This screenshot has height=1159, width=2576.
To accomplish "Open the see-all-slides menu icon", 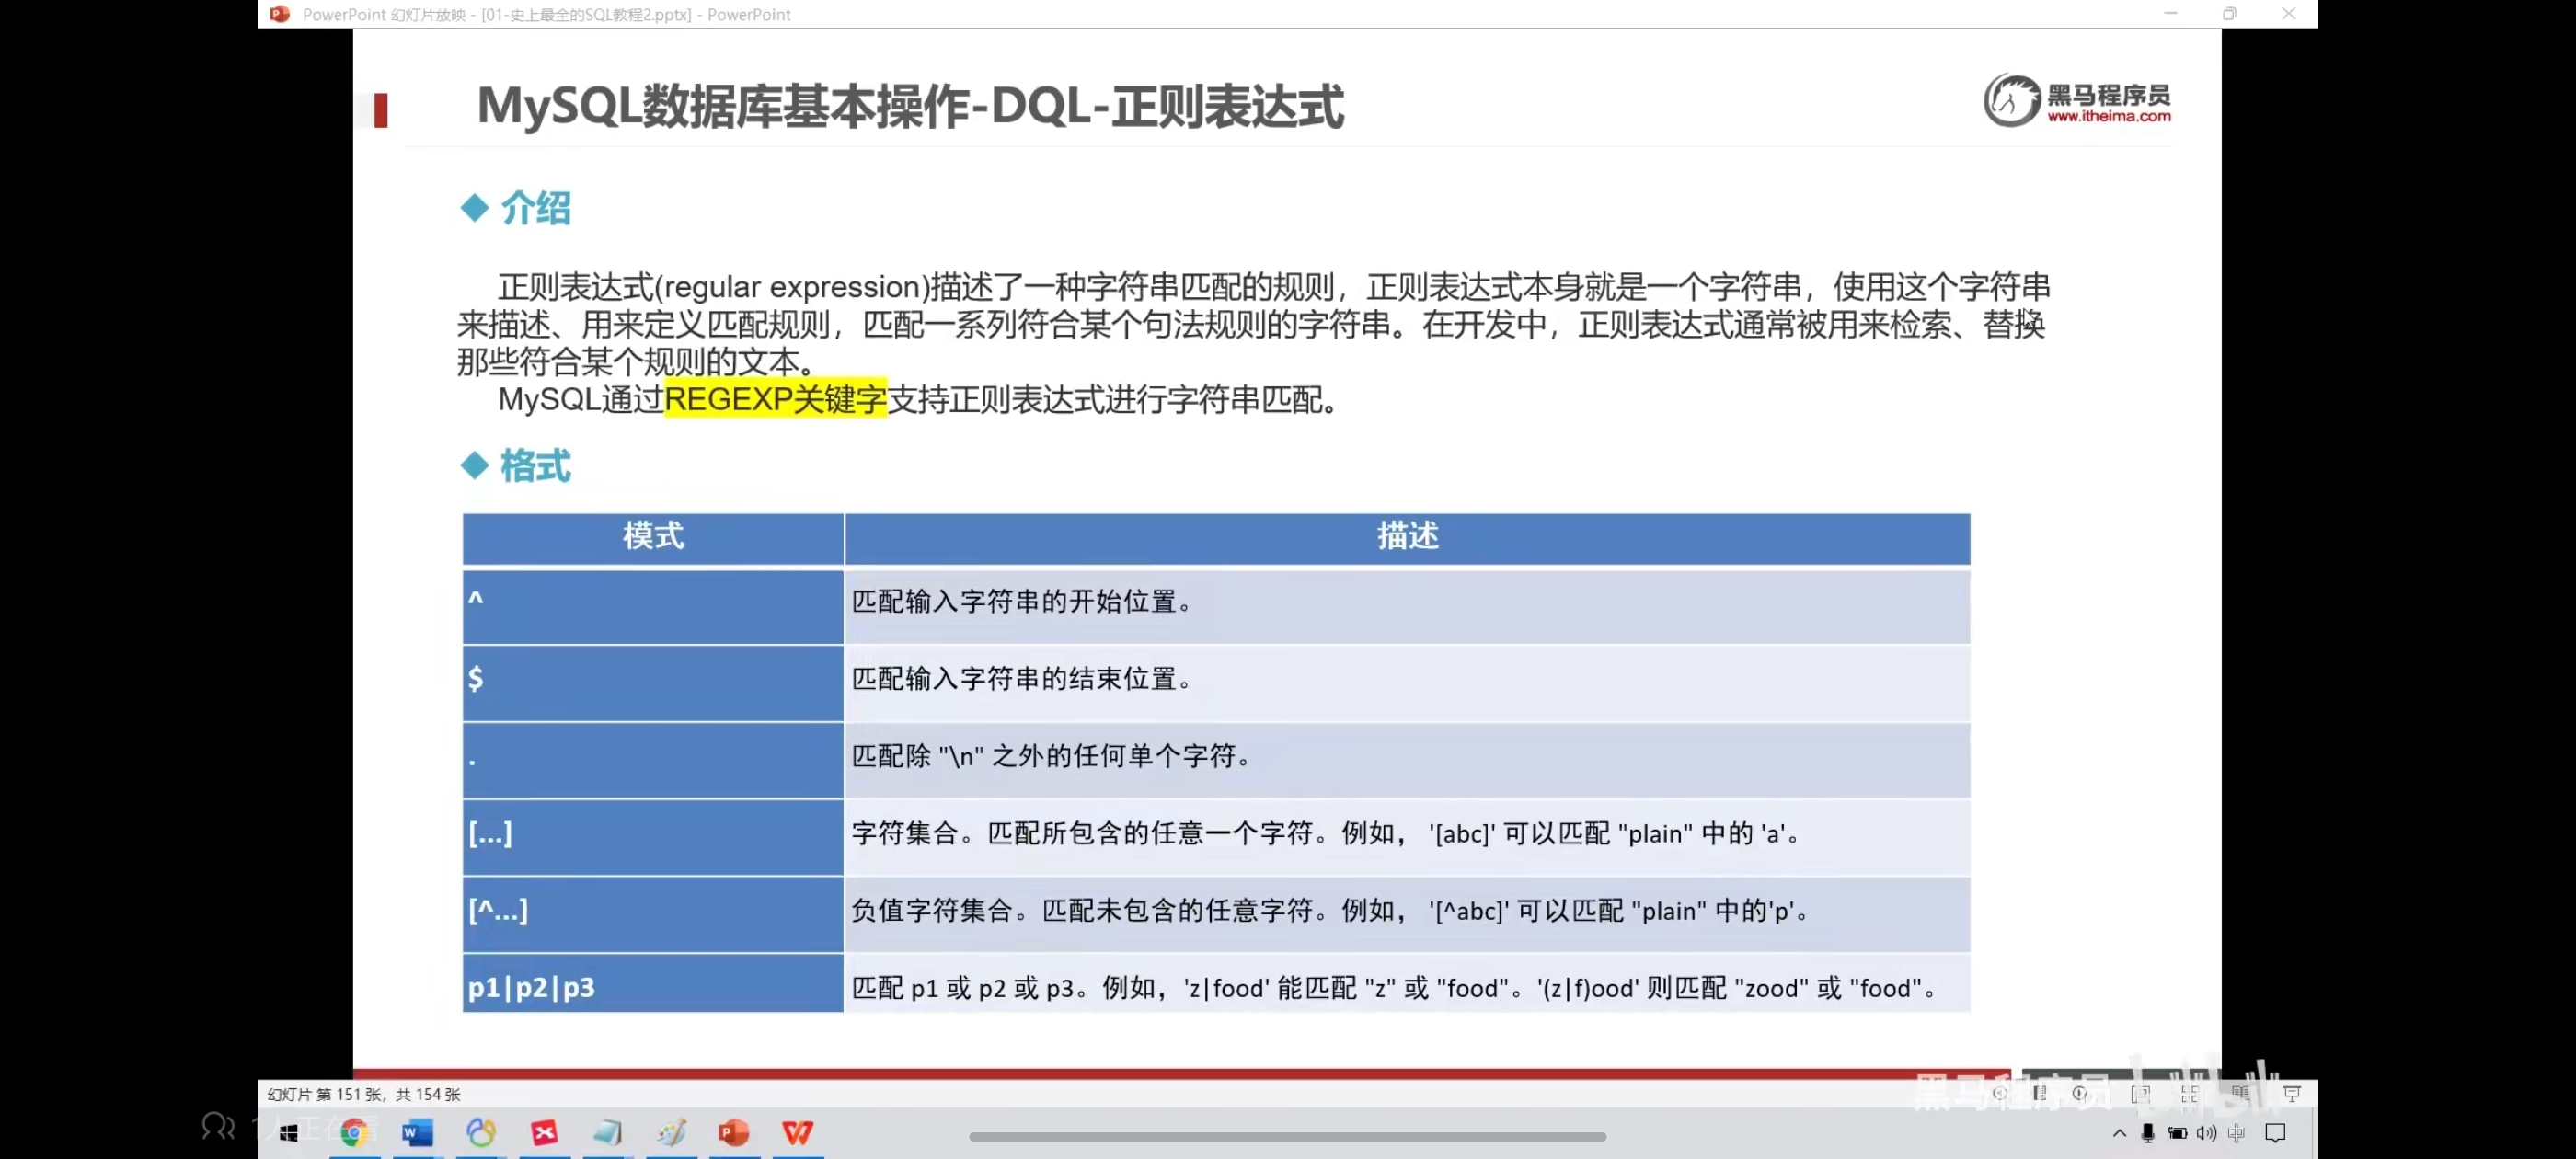I will click(2039, 1093).
